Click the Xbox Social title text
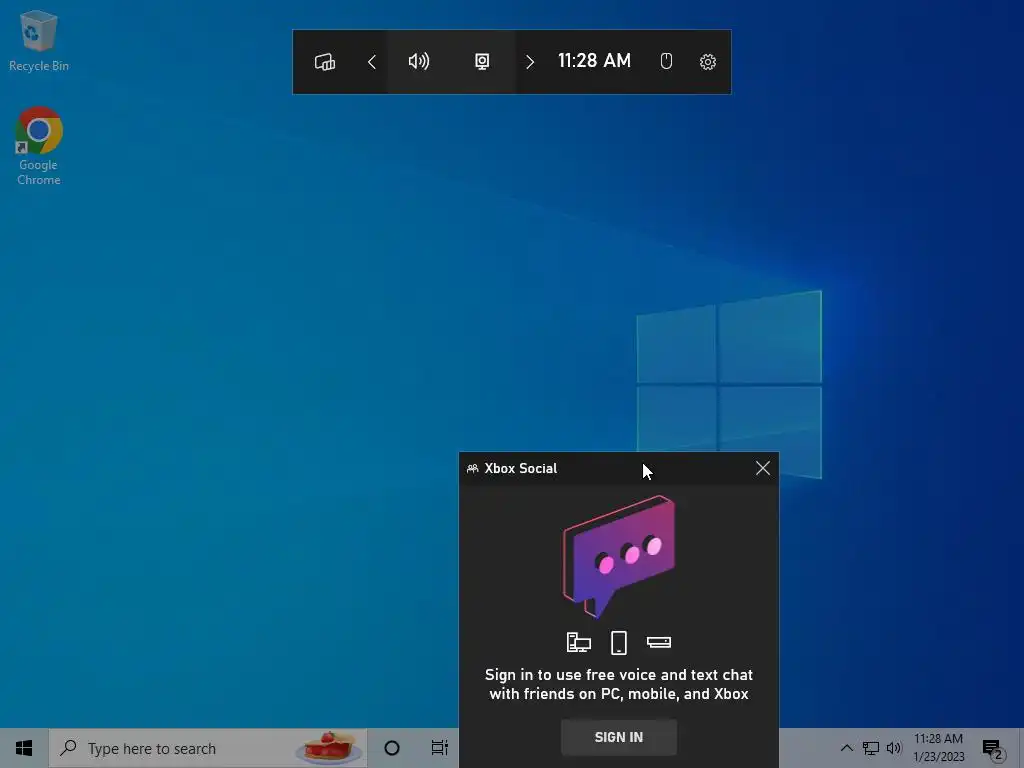1024x768 pixels. [x=520, y=468]
